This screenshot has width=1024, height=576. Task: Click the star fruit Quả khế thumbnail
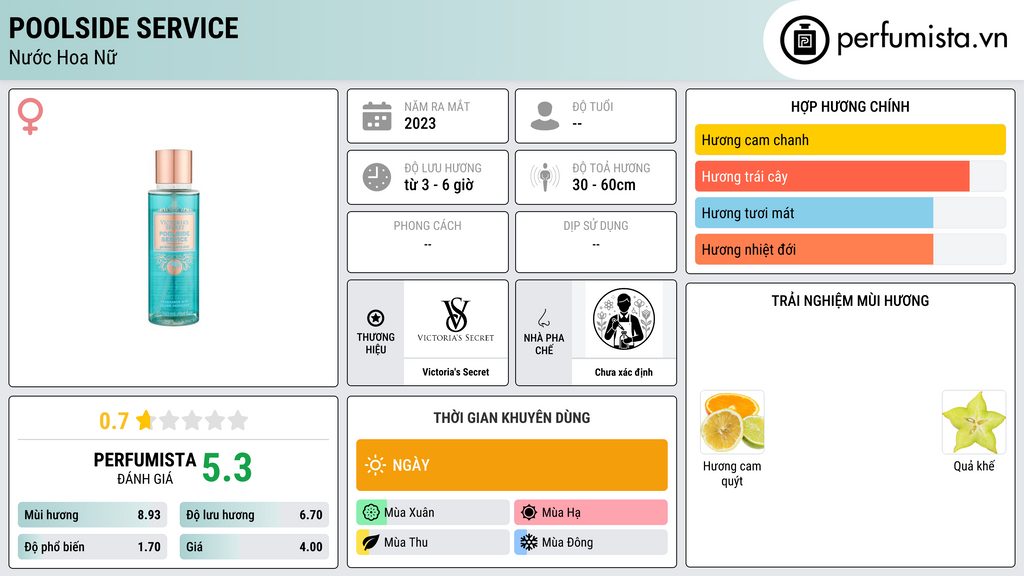pyautogui.click(x=974, y=423)
